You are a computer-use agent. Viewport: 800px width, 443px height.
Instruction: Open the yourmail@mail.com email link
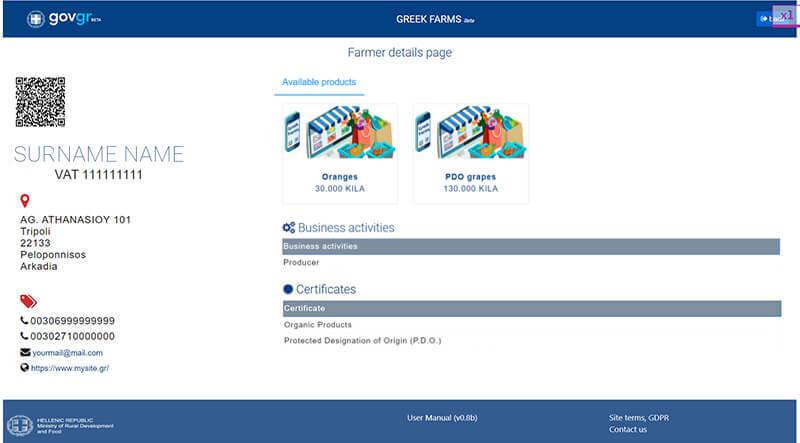click(x=68, y=353)
